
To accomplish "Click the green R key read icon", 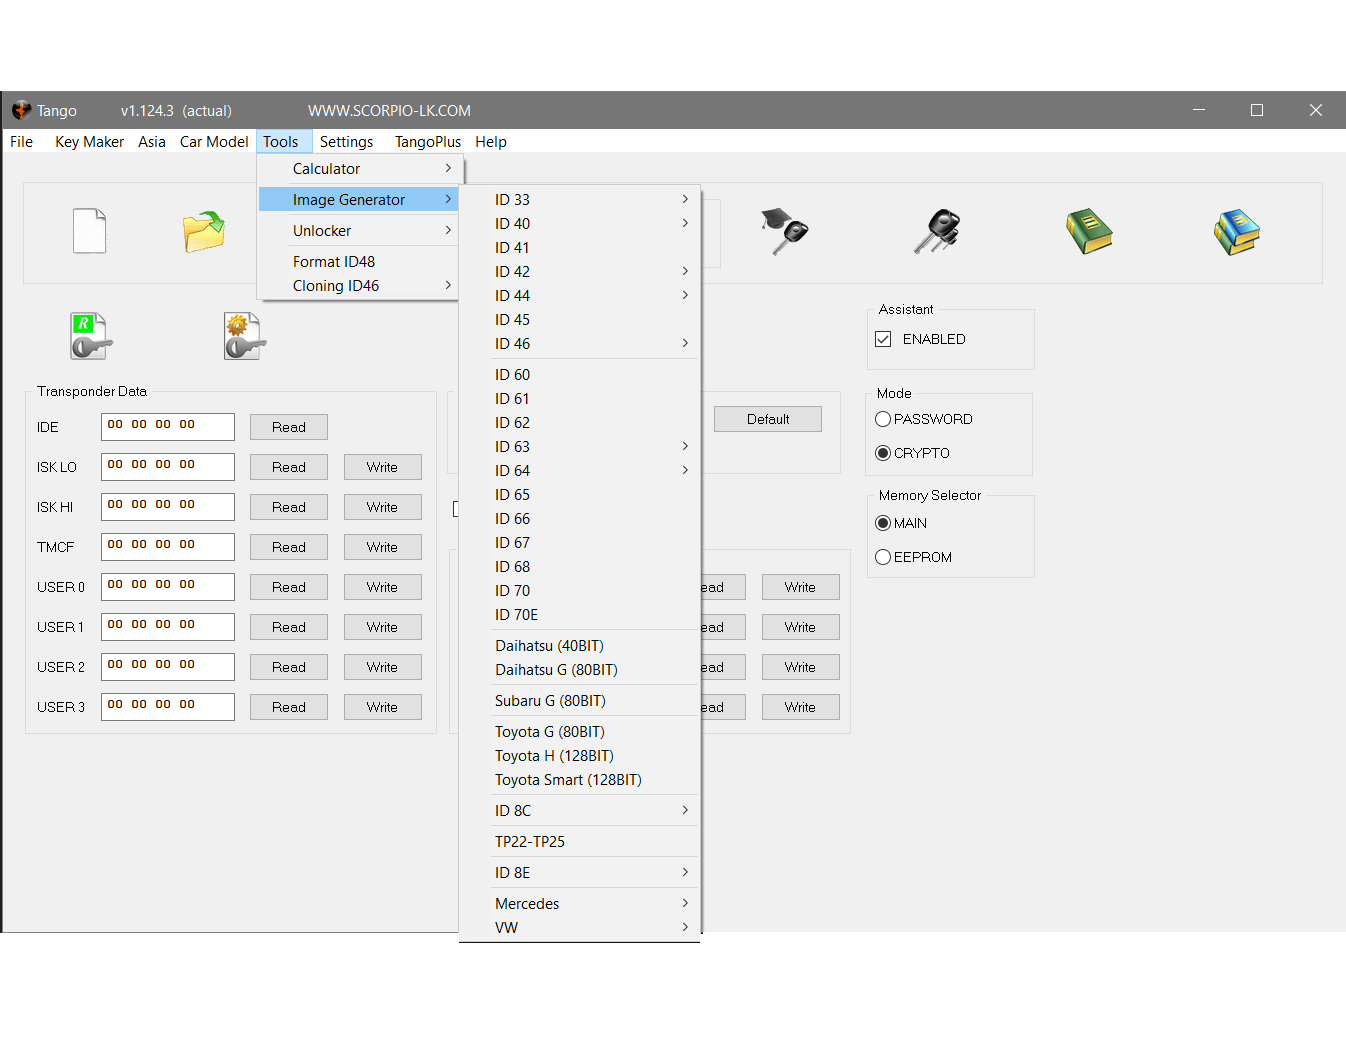I will click(x=90, y=336).
